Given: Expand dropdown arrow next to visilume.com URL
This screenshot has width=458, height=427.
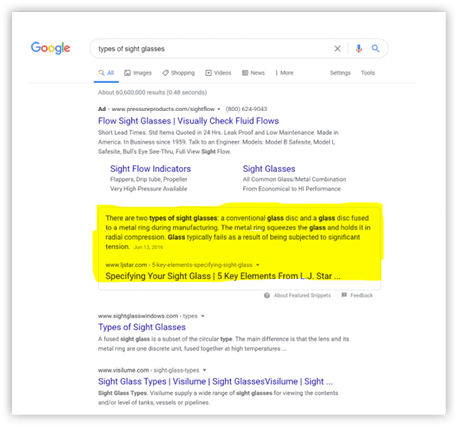Looking at the screenshot, I should tap(204, 370).
